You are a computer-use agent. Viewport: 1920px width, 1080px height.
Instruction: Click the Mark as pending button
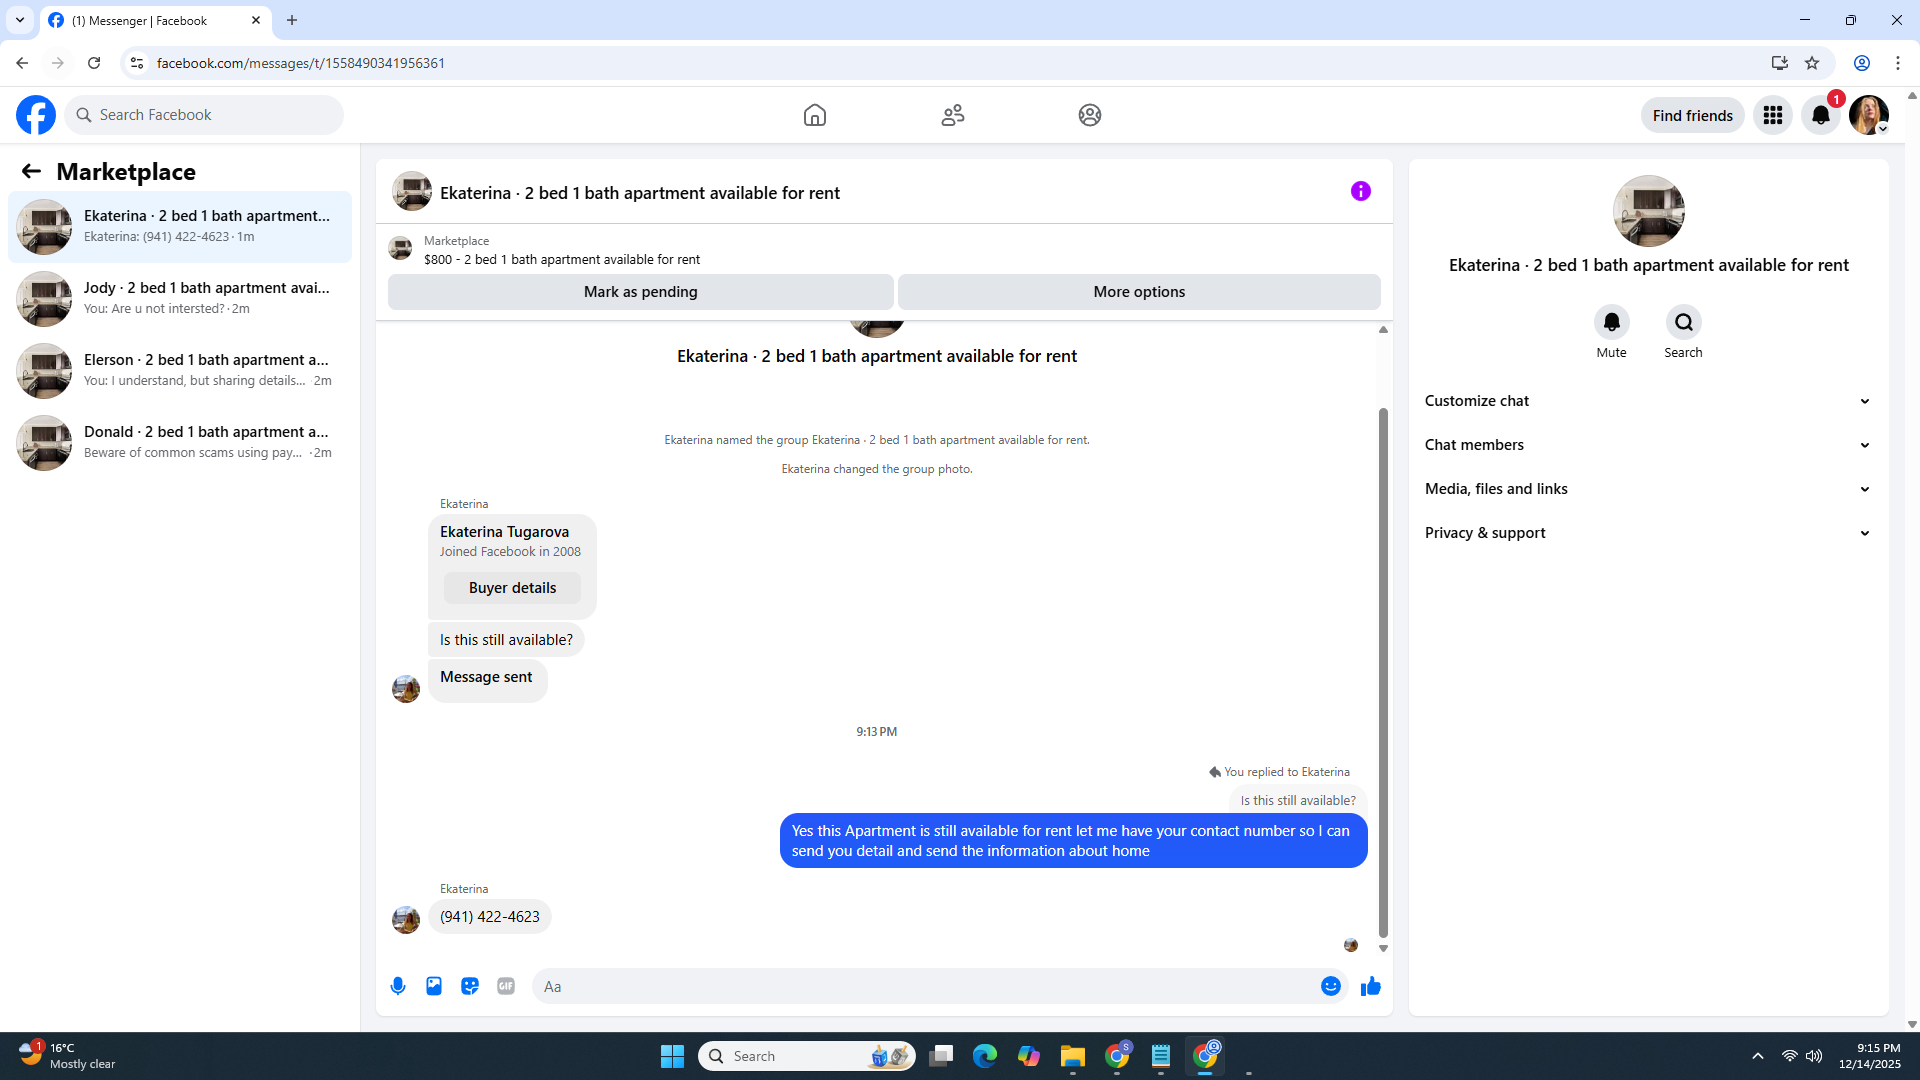tap(640, 292)
